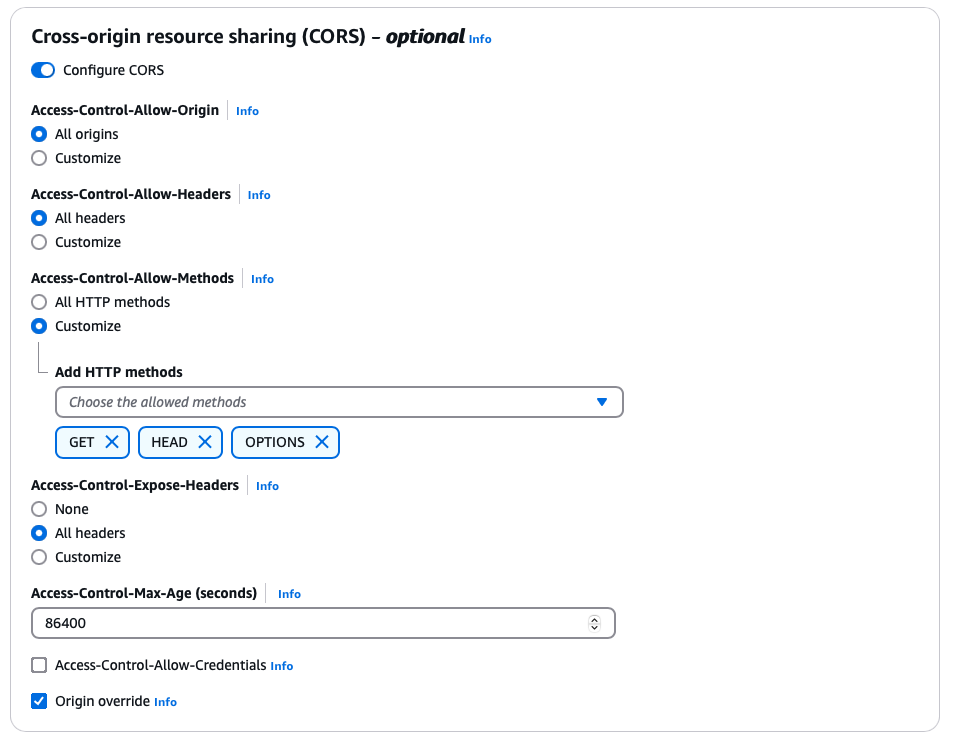
Task: Select Customize under Access-Control-Allow-Origin
Action: pos(39,158)
